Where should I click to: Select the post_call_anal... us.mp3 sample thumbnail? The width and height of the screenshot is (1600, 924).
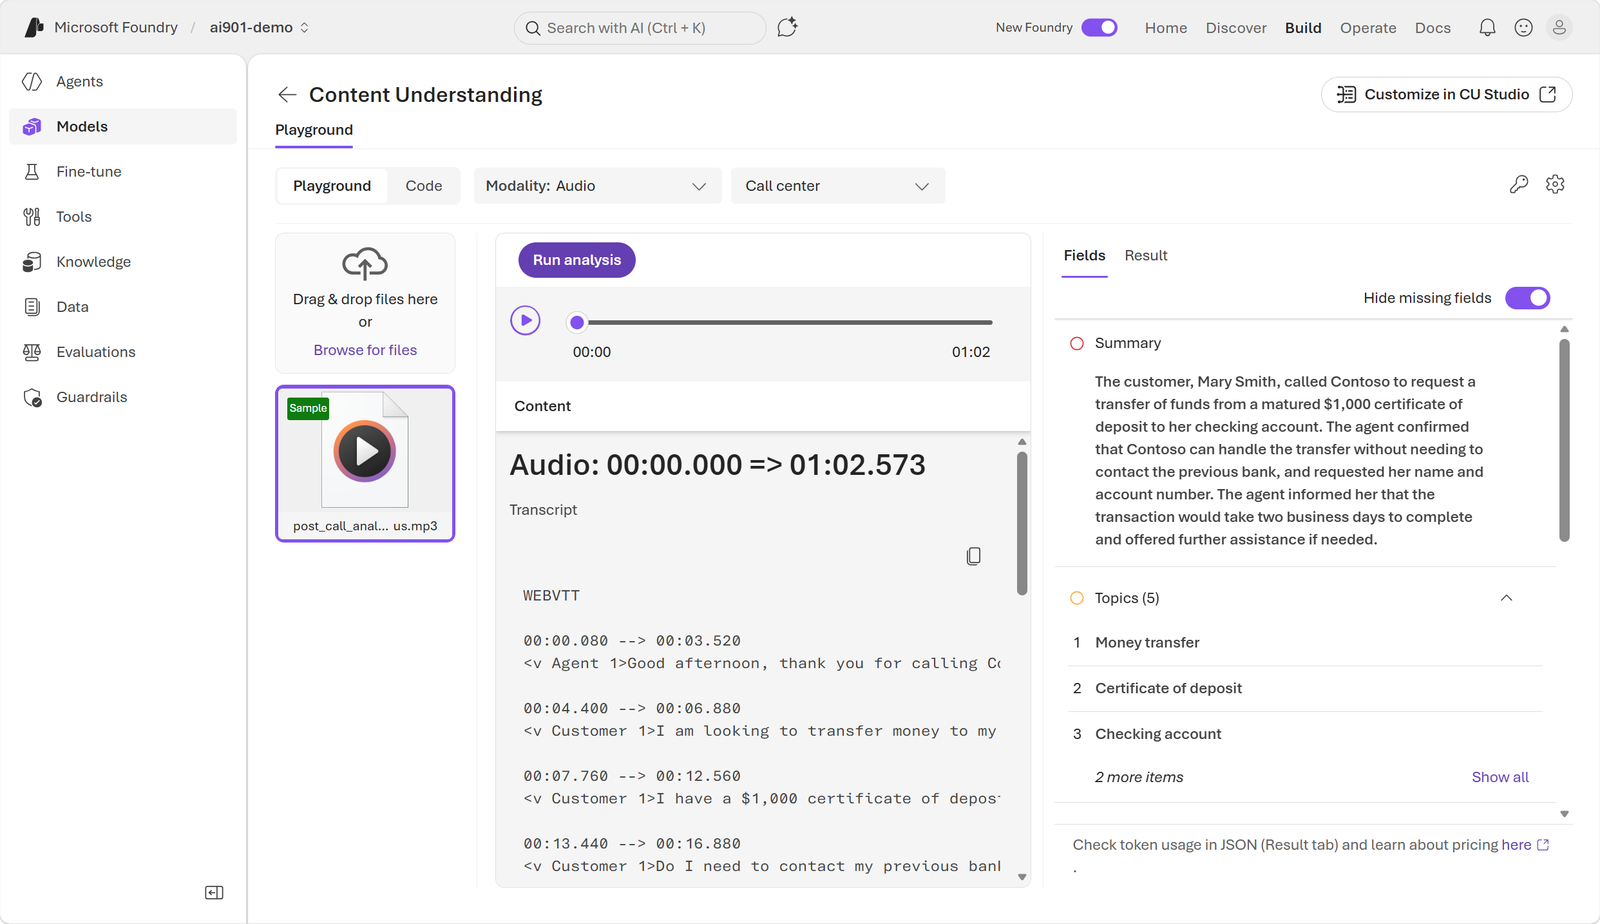(x=365, y=464)
